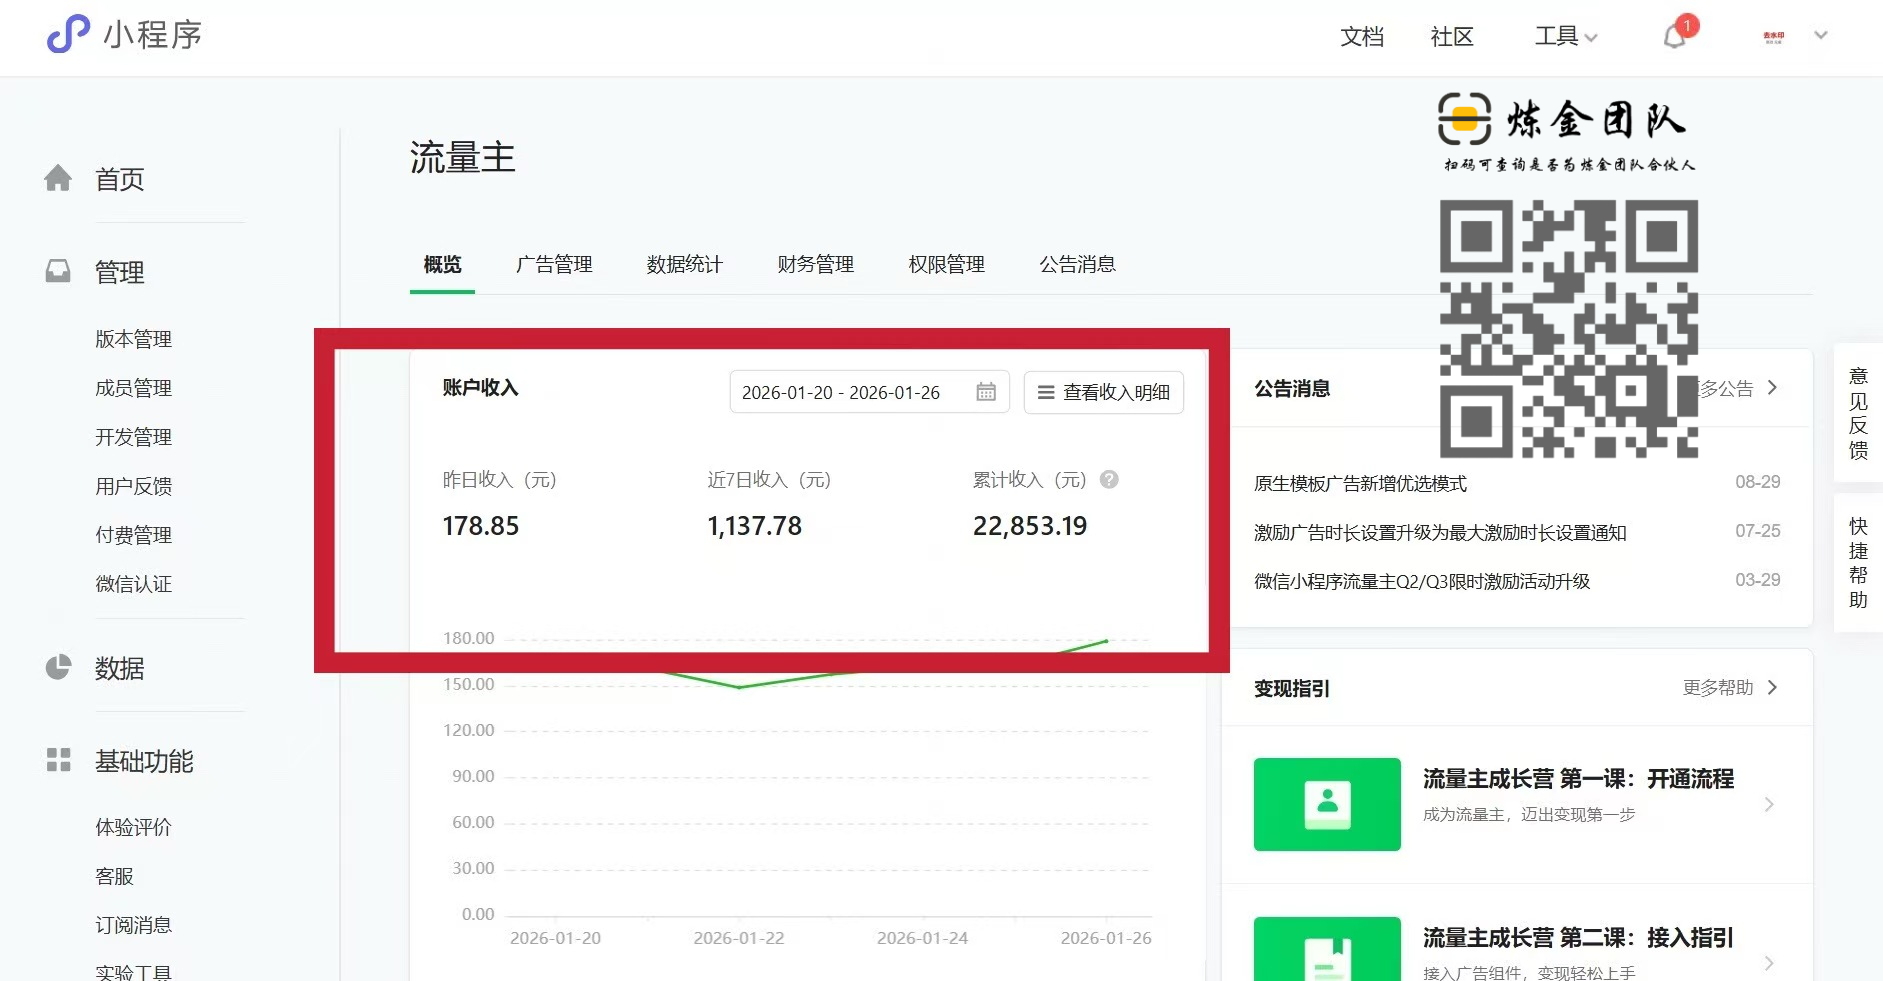Open announcement about 激励广告时长设置升级
This screenshot has height=981, width=1883.
click(x=1440, y=532)
